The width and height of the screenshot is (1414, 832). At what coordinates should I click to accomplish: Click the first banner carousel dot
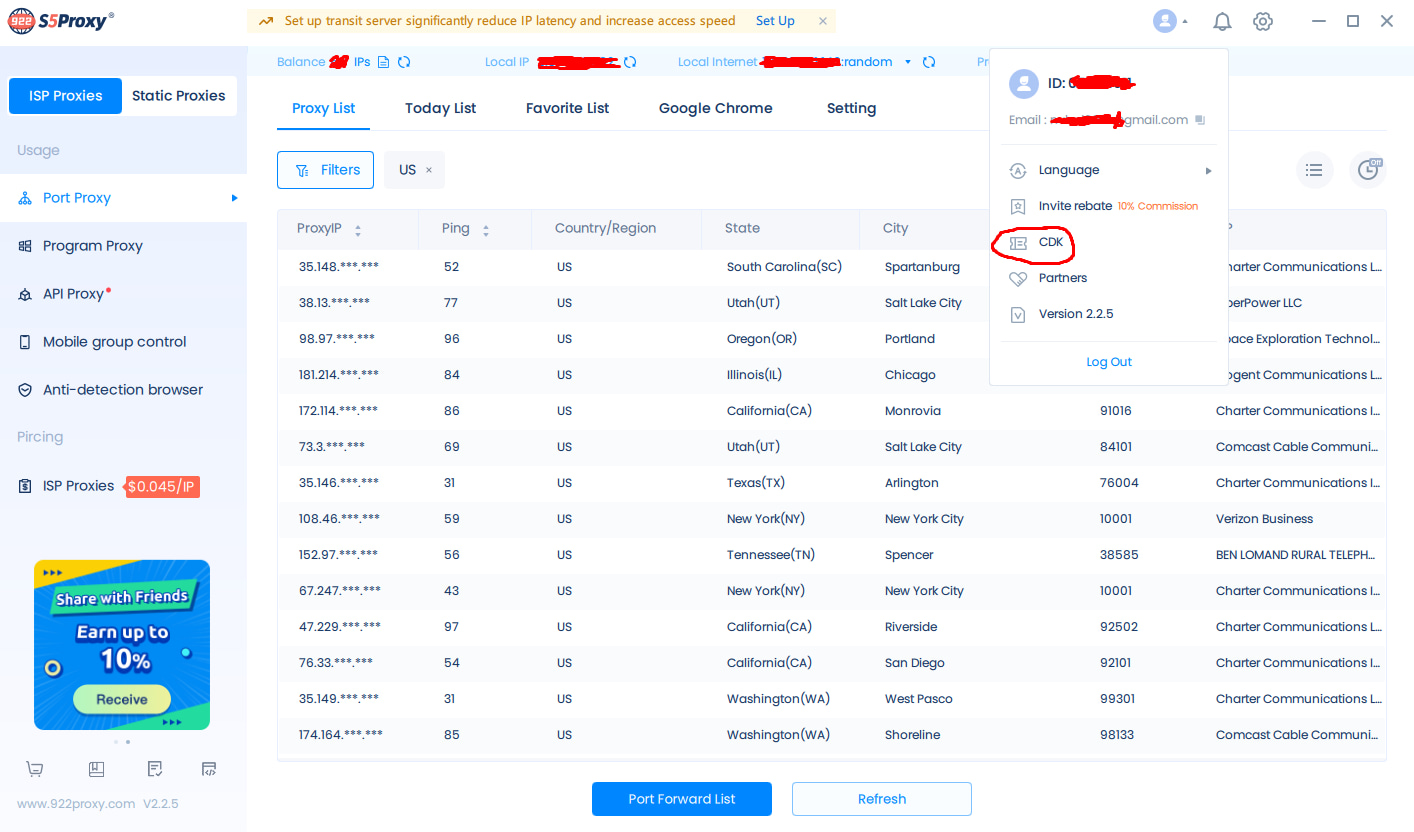click(x=116, y=742)
